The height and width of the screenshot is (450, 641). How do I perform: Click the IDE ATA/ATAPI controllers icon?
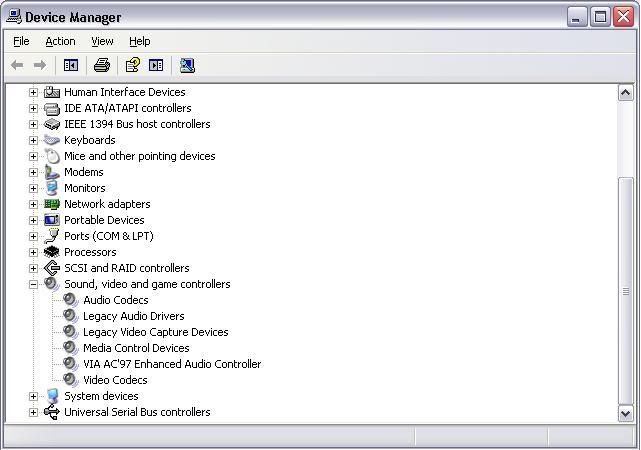pos(52,108)
